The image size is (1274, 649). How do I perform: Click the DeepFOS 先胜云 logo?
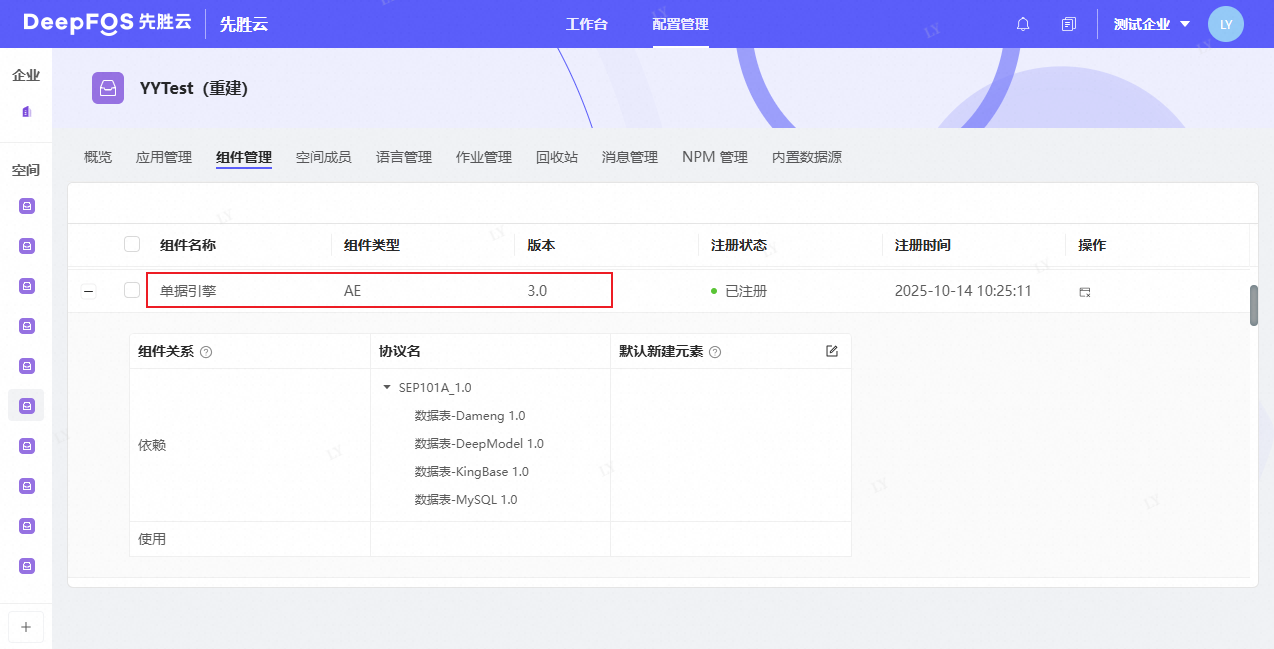[x=107, y=23]
